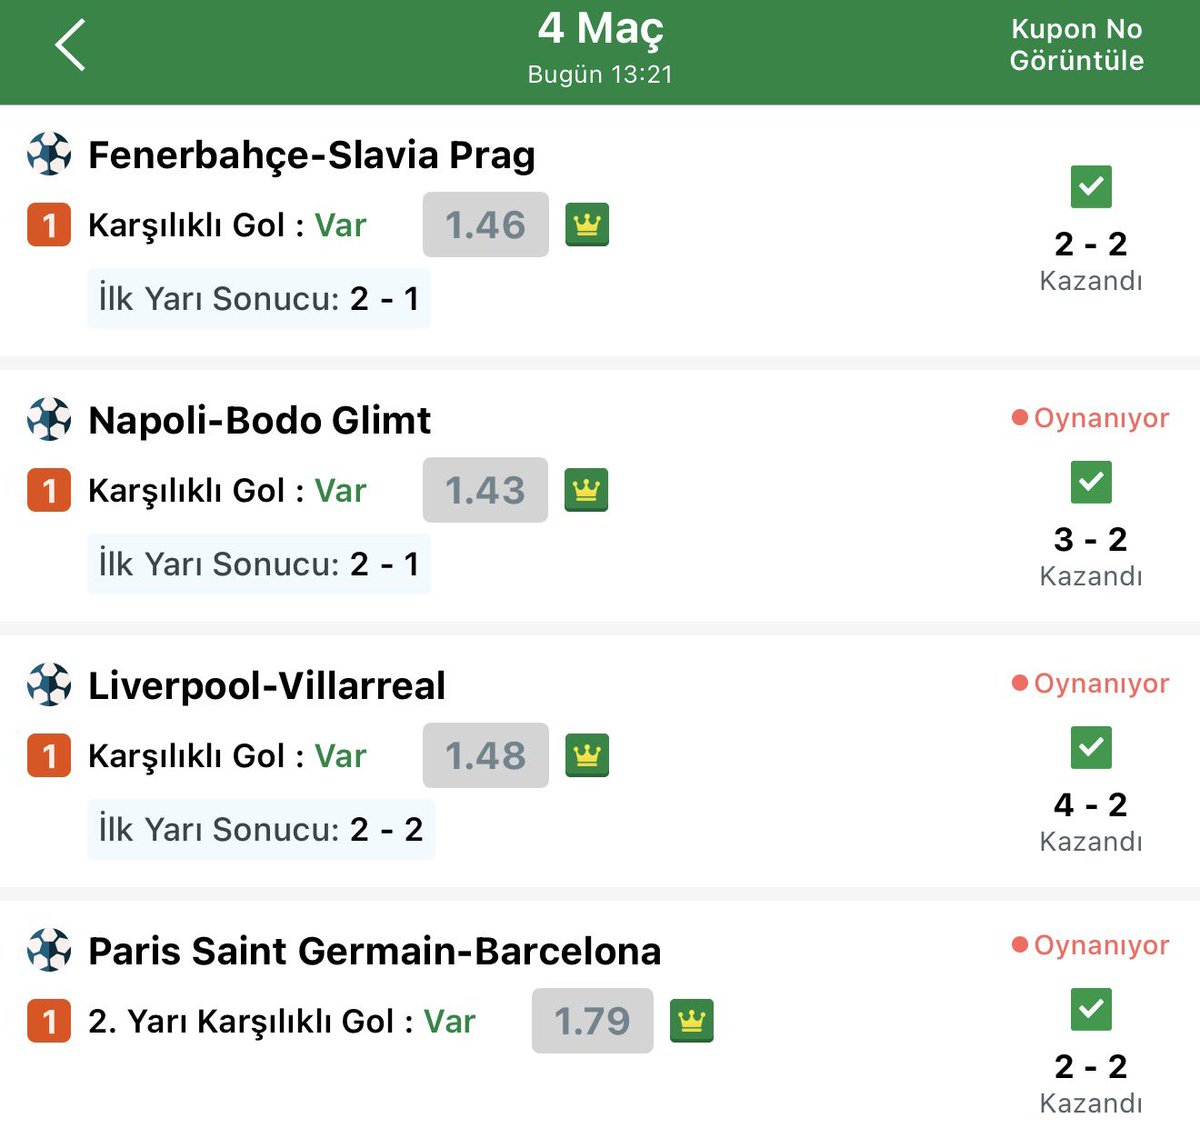
Task: Tap the orange 1 badge beside the Napoli bet
Action: 49,490
